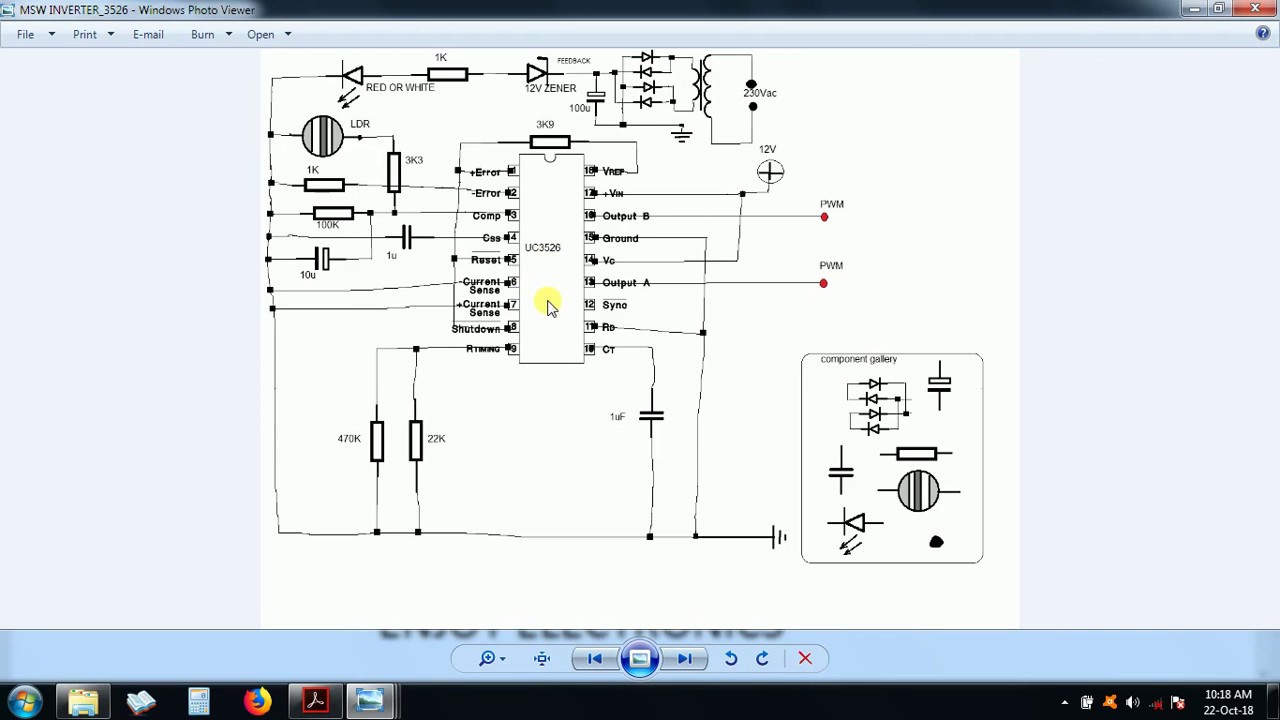Image resolution: width=1280 pixels, height=720 pixels.
Task: Open the Print menu
Action: (x=85, y=34)
